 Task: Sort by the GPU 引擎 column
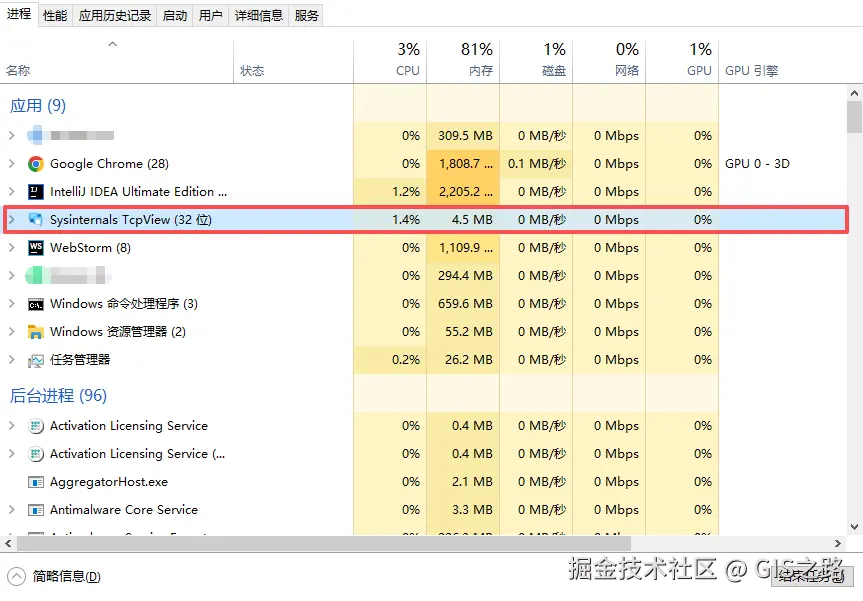click(x=782, y=61)
